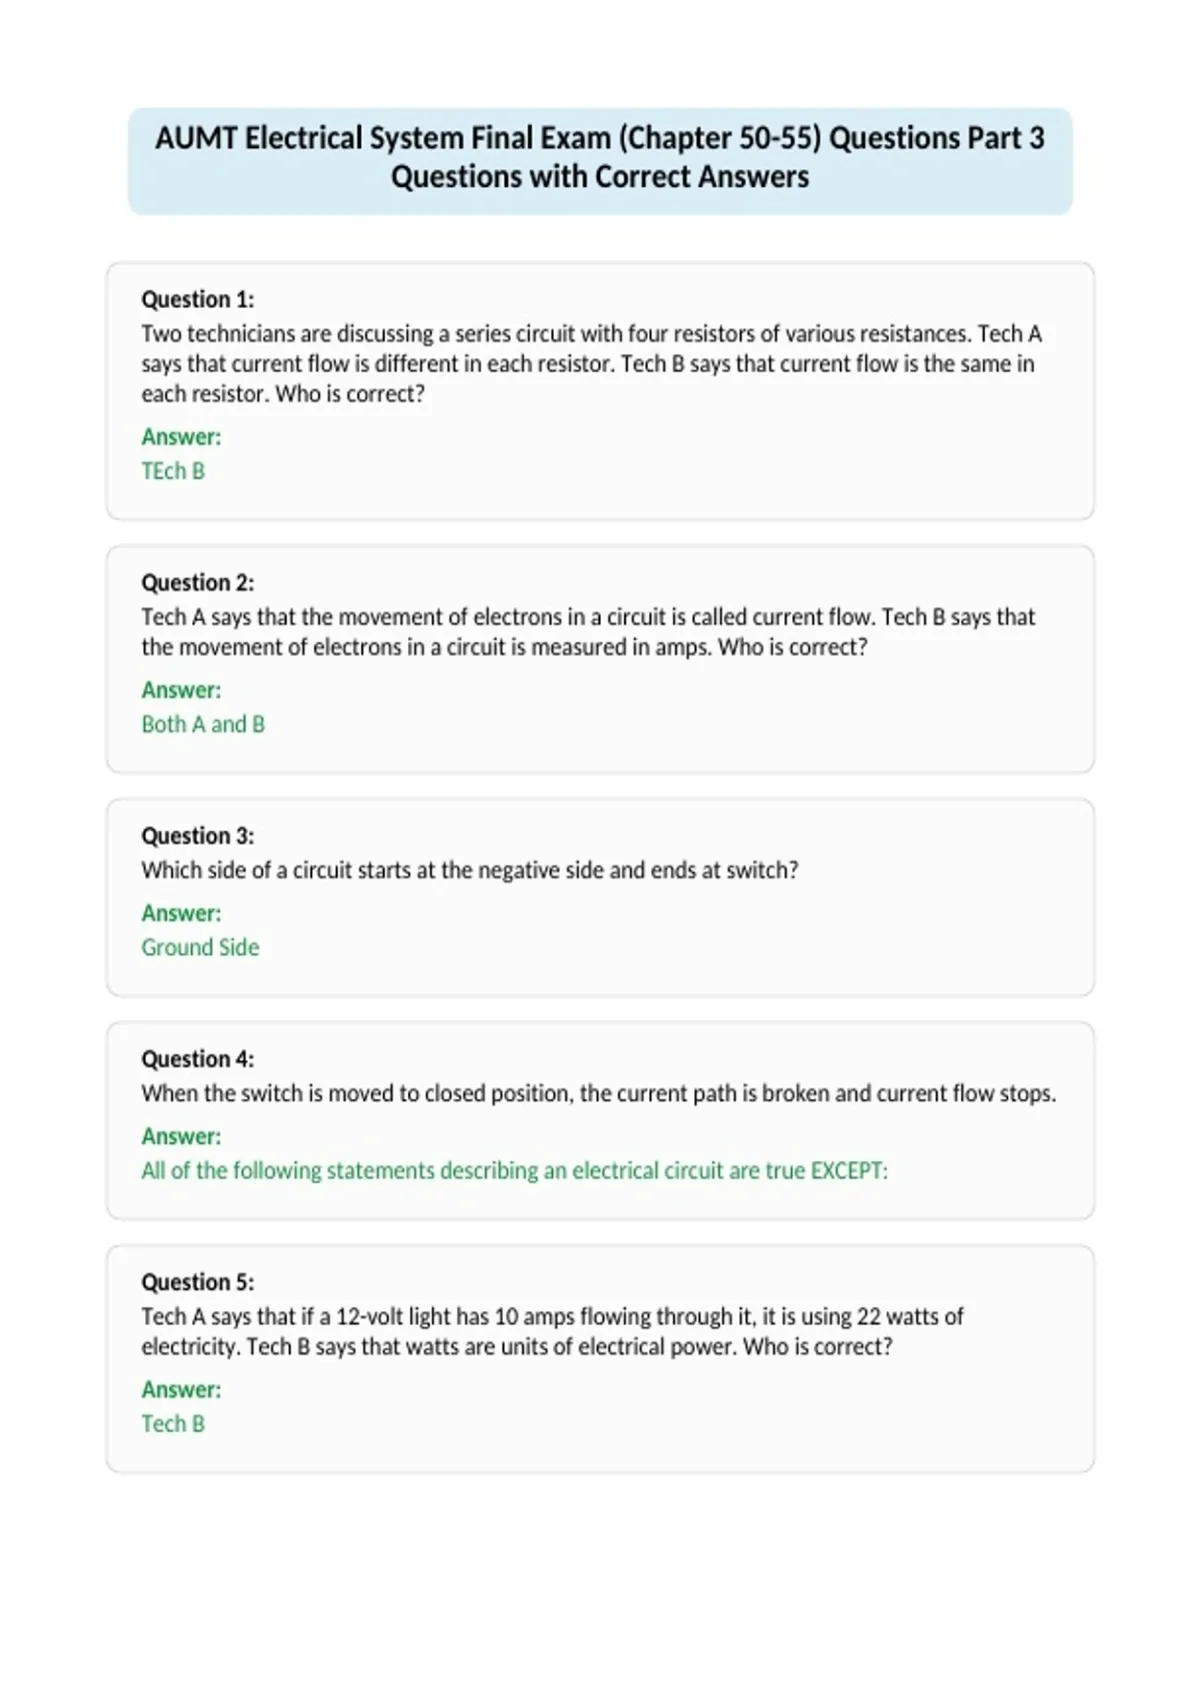Click the Question 2 heading
The width and height of the screenshot is (1200, 1700).
(x=198, y=582)
